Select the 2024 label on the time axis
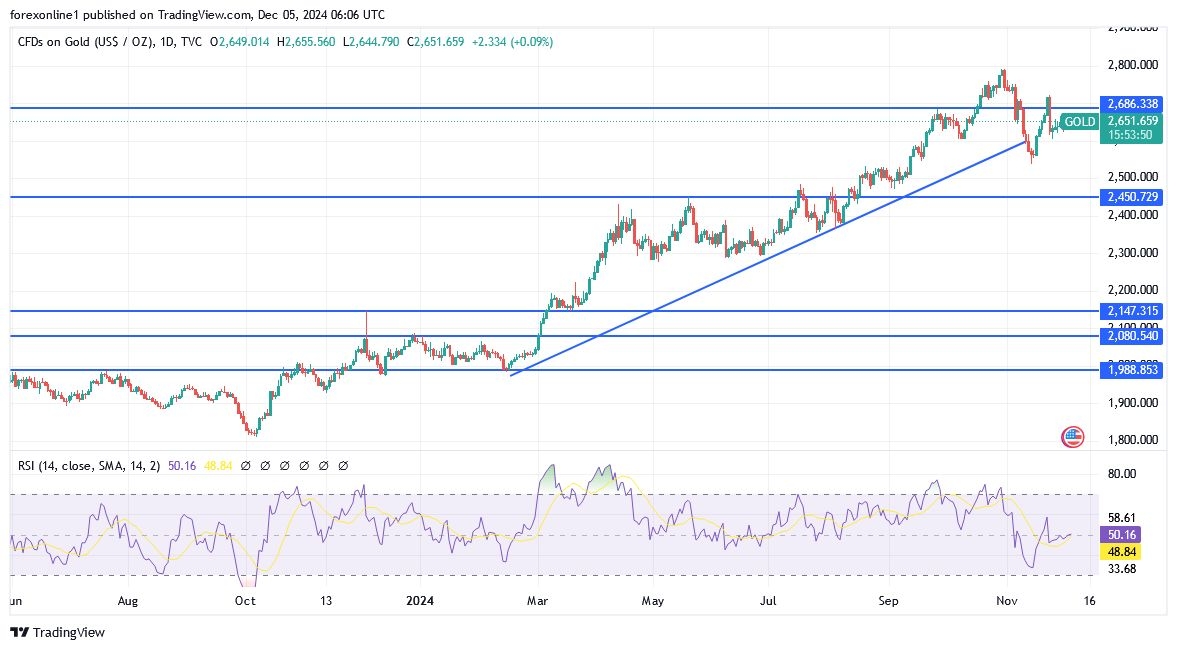The image size is (1177, 650). tap(420, 601)
